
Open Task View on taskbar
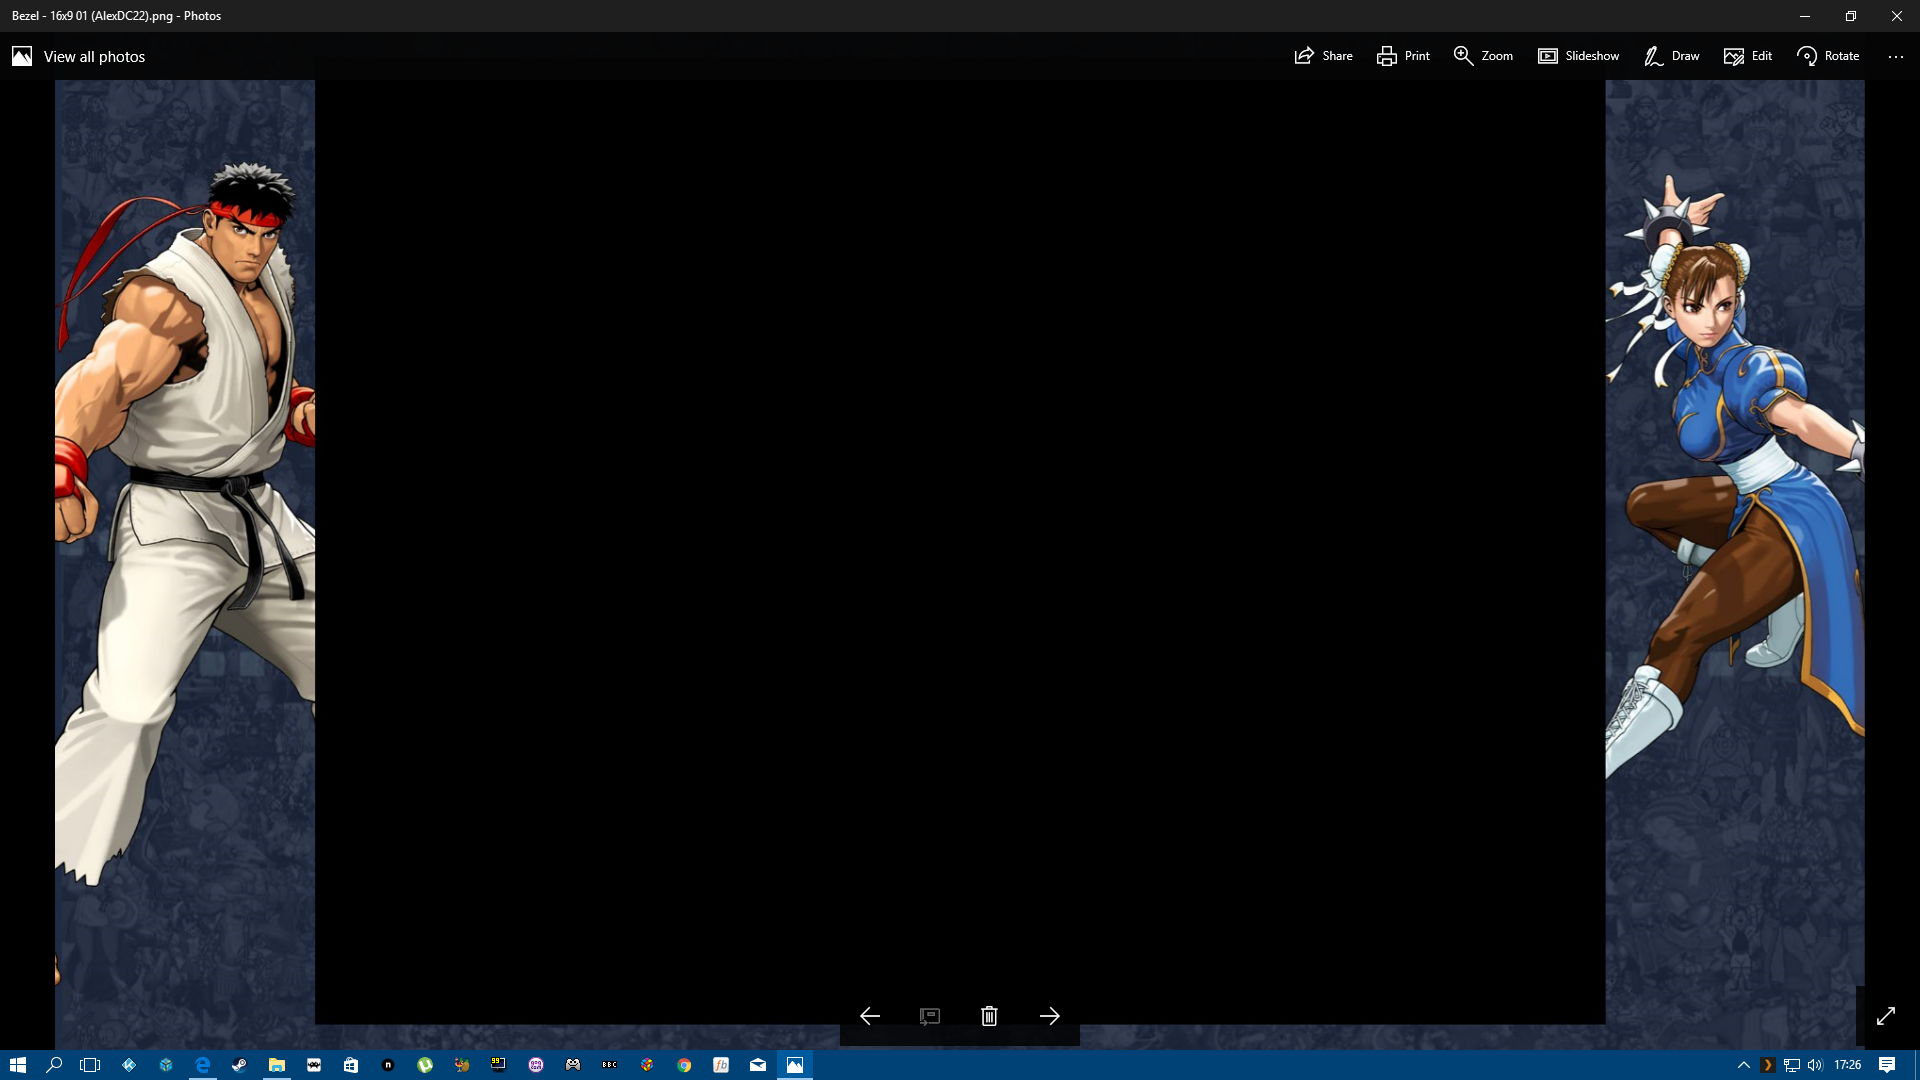tap(91, 1065)
